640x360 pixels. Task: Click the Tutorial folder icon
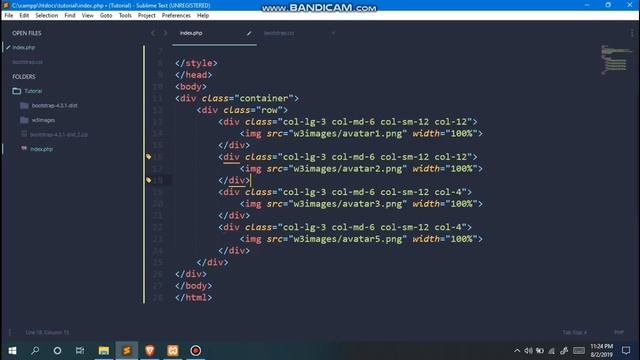17,91
